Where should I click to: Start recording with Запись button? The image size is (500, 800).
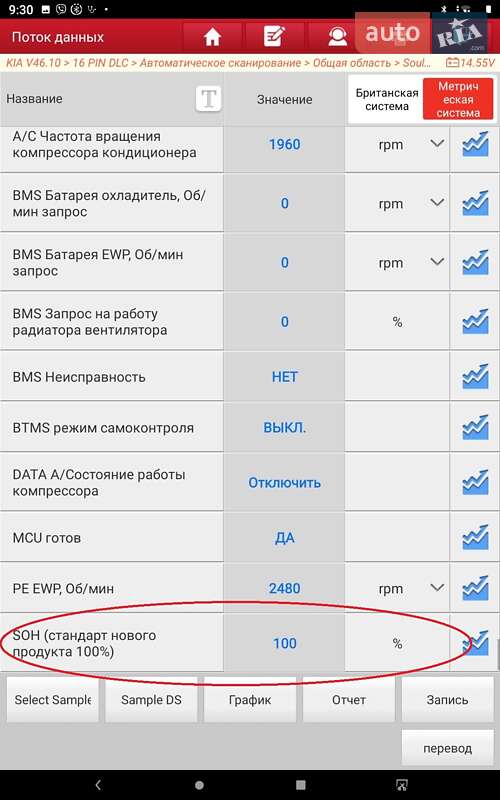point(447,699)
